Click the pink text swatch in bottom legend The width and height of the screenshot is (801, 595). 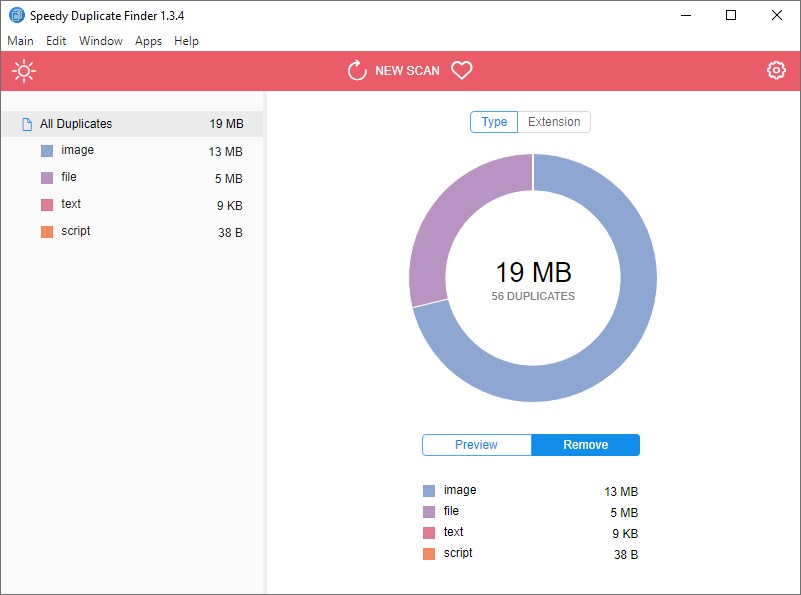point(428,532)
